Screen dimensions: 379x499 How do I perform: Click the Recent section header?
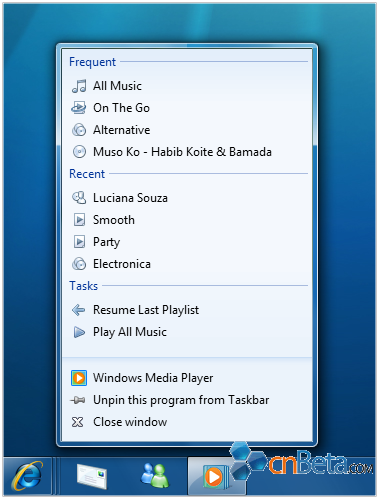point(87,174)
